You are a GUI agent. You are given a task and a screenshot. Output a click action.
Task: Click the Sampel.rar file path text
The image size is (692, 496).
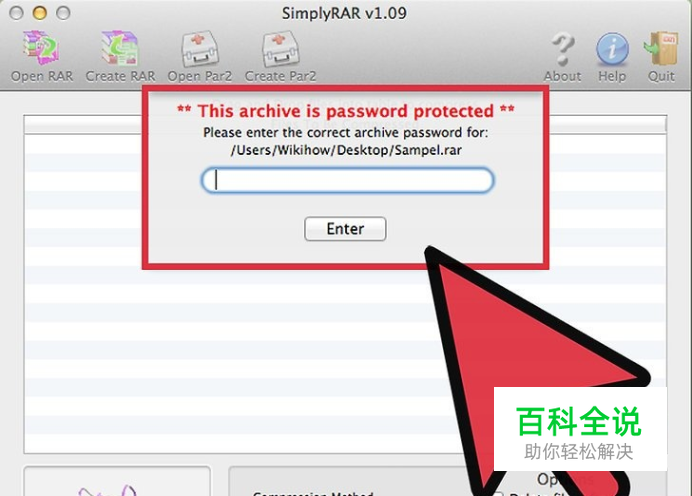(346, 150)
